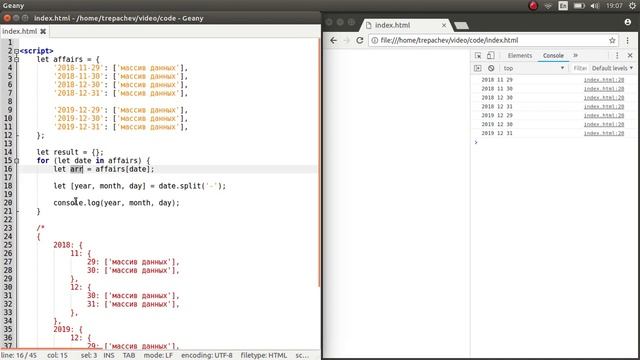
Task: Go forward using Chrome's forward arrow
Action: coord(347,40)
